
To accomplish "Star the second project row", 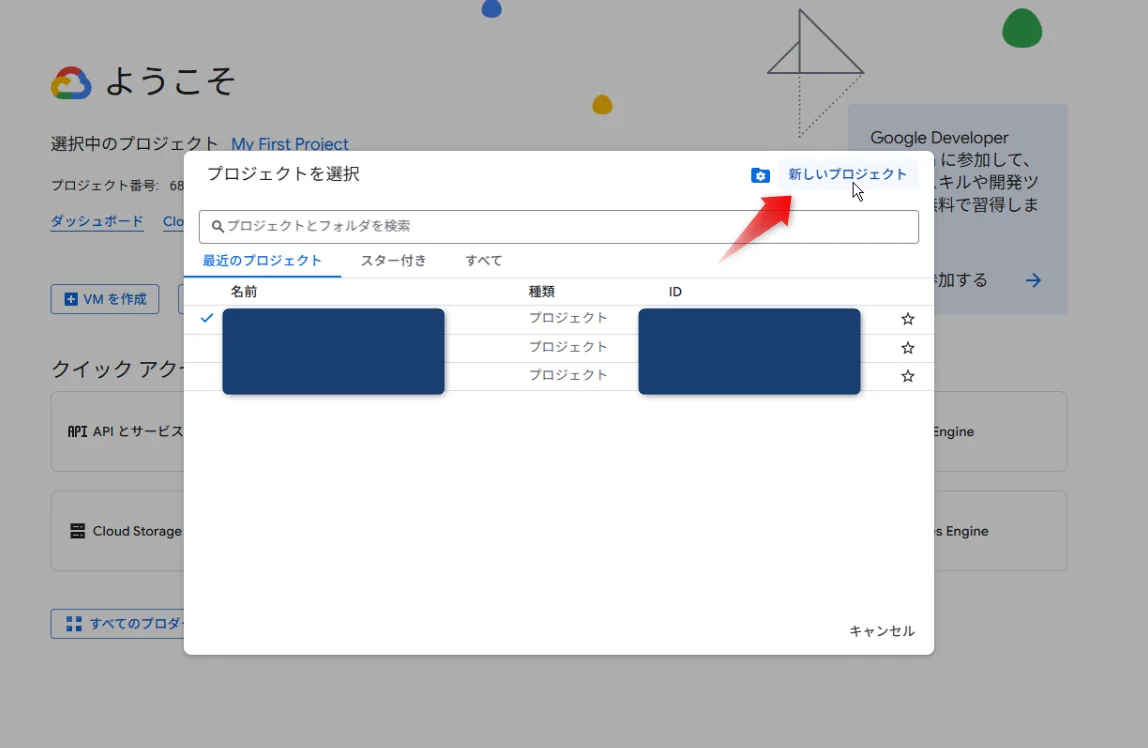I will tap(907, 348).
